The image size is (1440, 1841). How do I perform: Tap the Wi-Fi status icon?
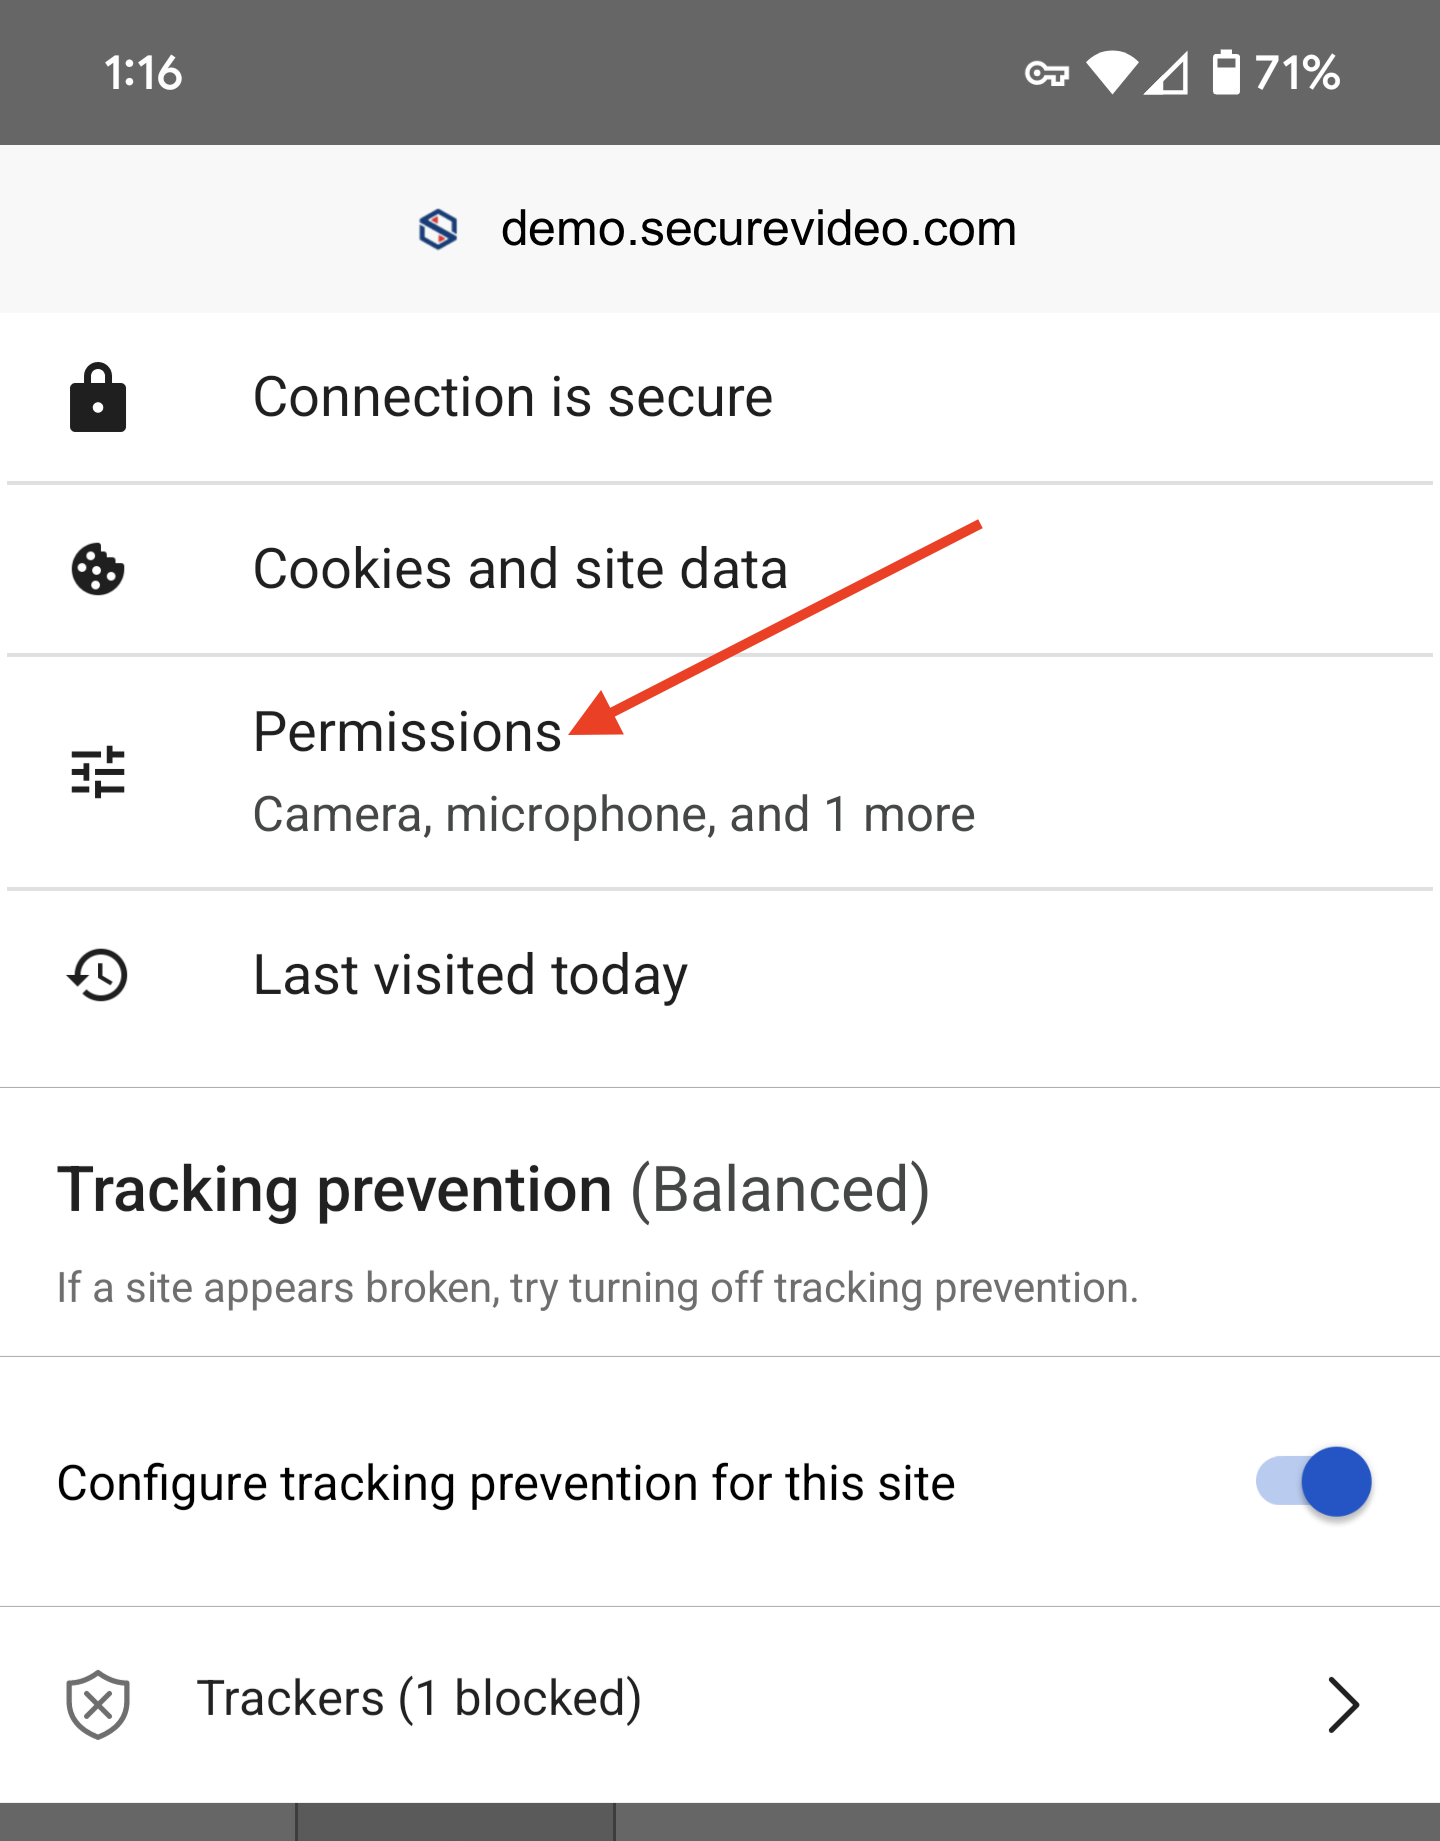point(1112,73)
